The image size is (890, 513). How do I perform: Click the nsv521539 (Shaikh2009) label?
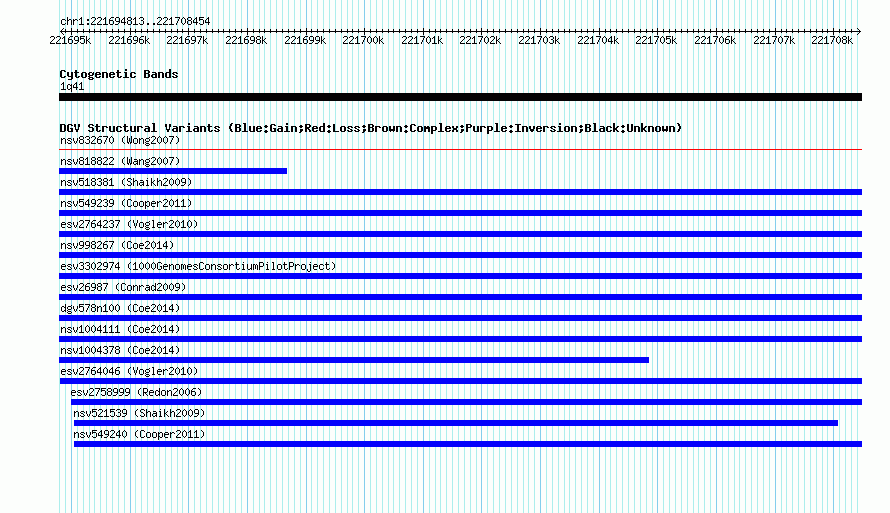point(139,413)
